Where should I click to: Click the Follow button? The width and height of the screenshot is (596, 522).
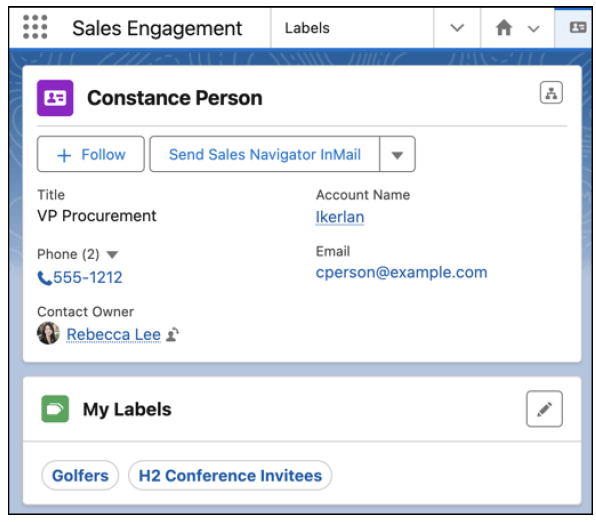click(x=91, y=154)
